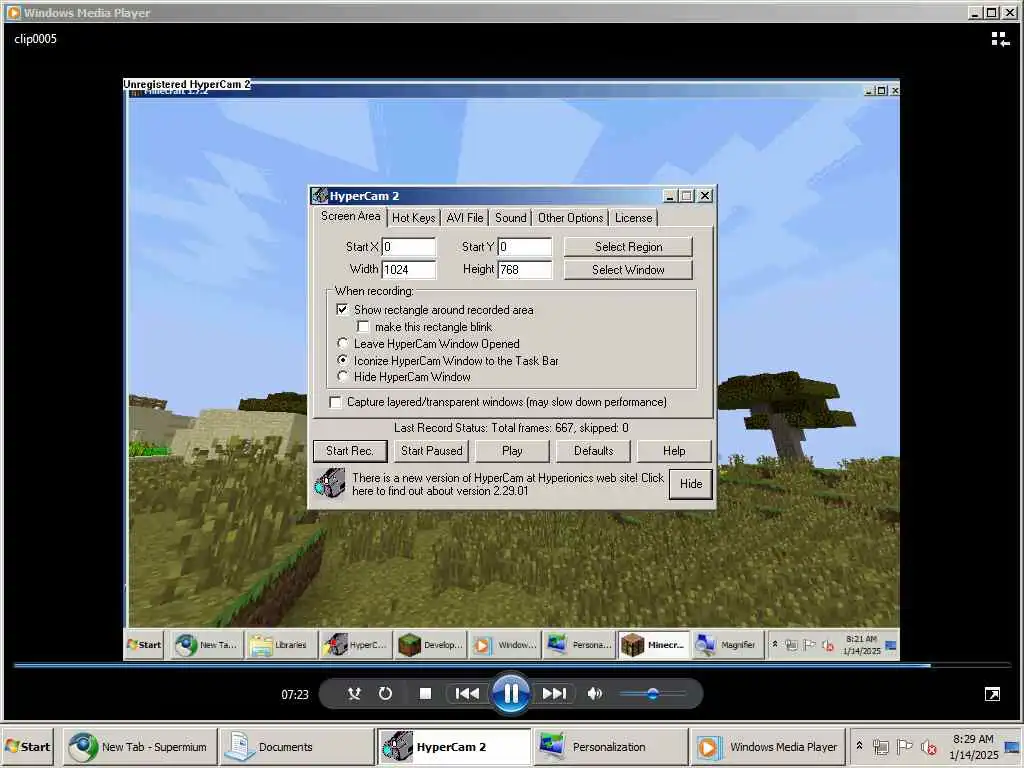Click Magnifier item in recorded taskbar
This screenshot has width=1024, height=768.
pyautogui.click(x=728, y=645)
